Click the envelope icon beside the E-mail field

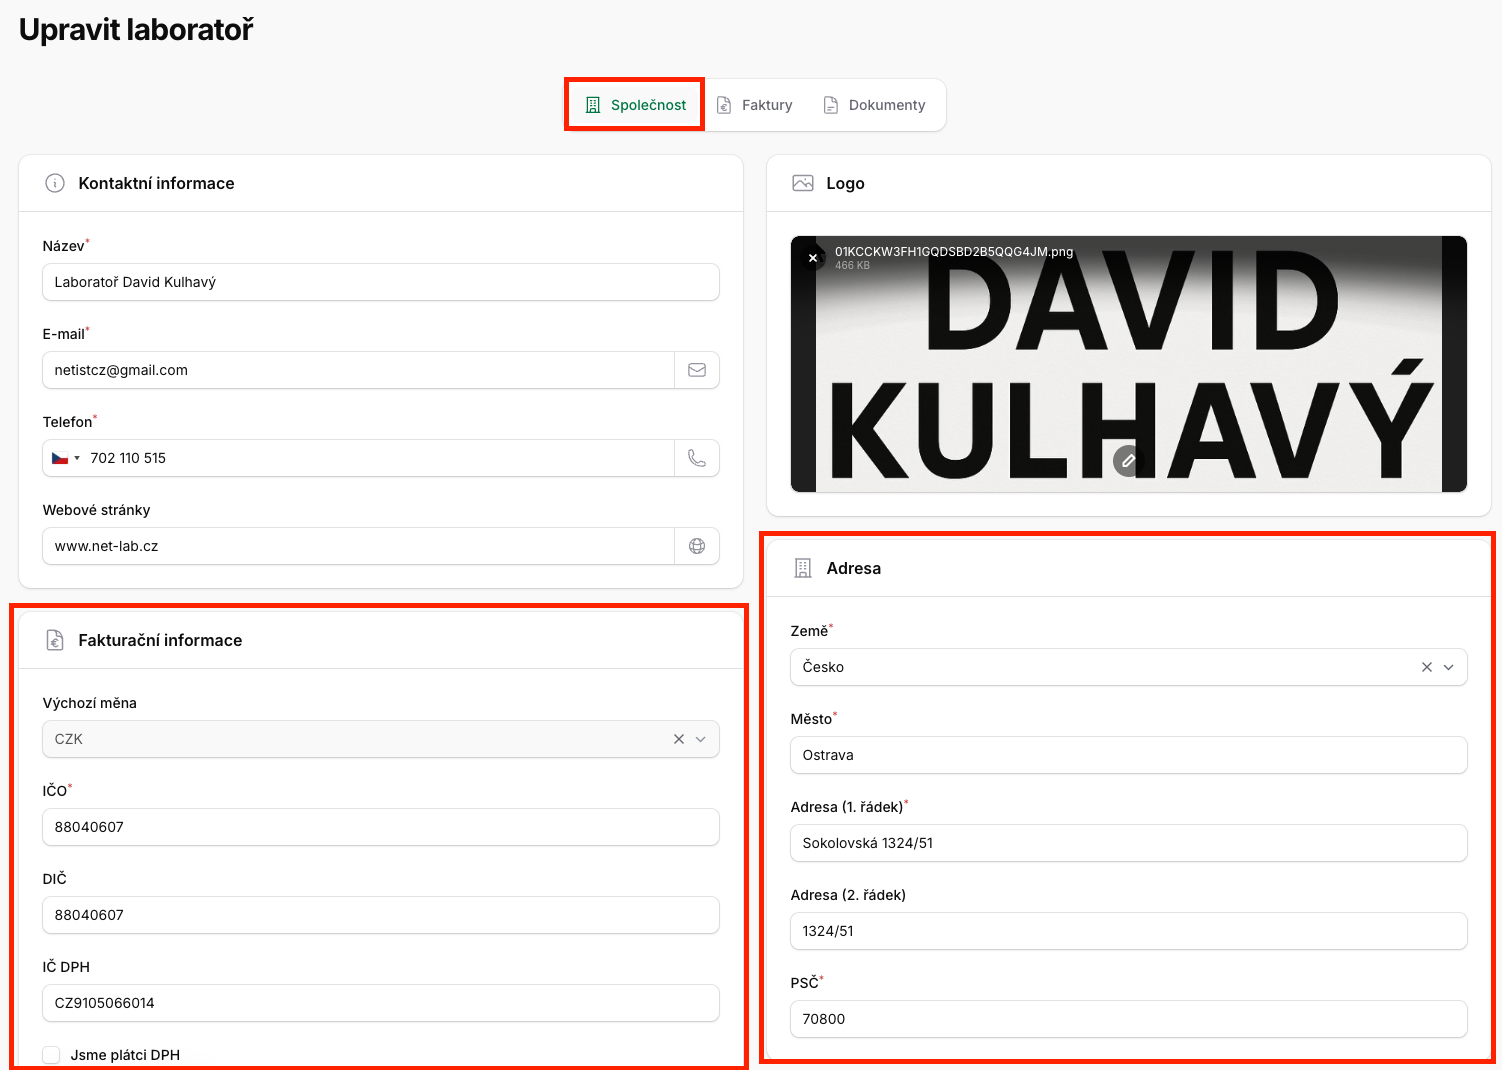[697, 370]
